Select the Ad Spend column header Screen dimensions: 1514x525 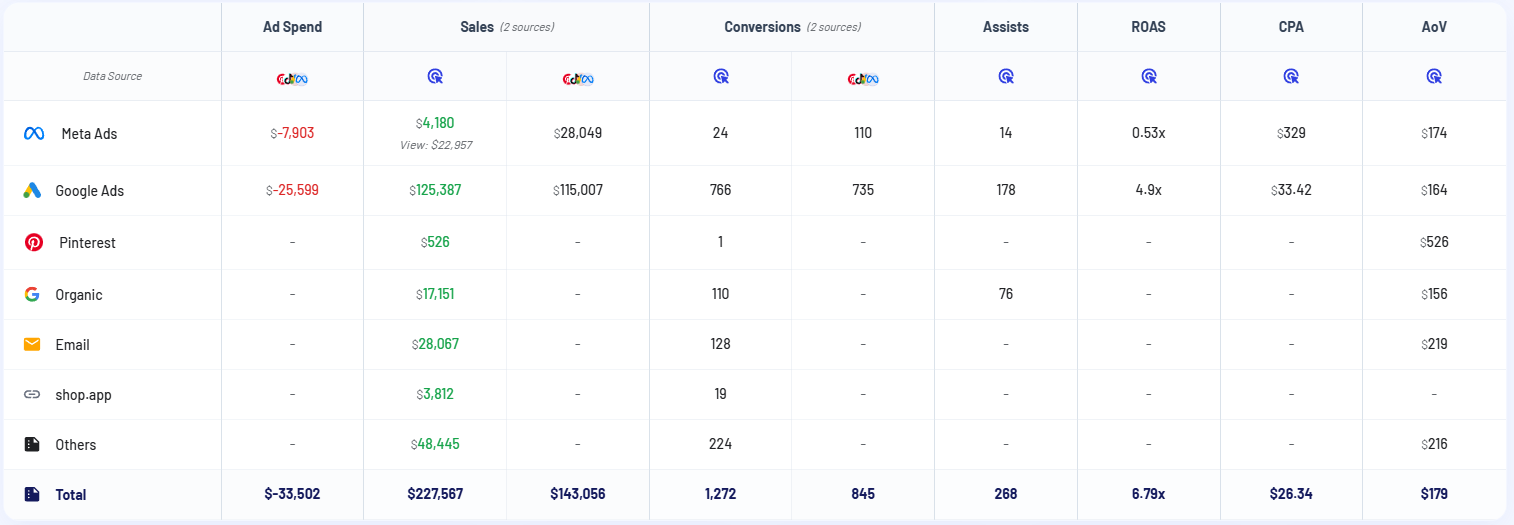292,27
